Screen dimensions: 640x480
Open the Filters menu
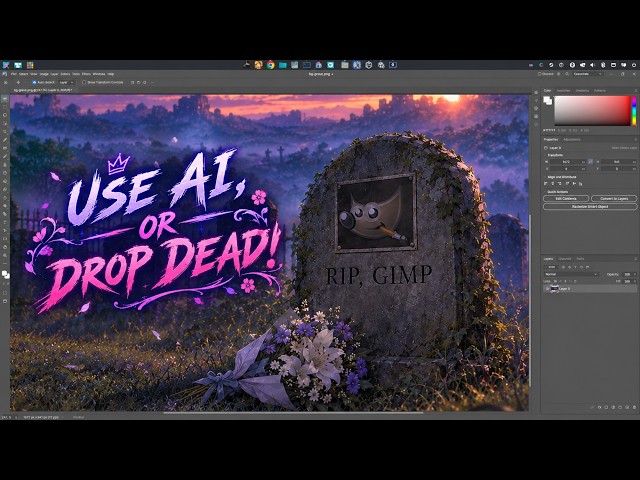coord(86,74)
